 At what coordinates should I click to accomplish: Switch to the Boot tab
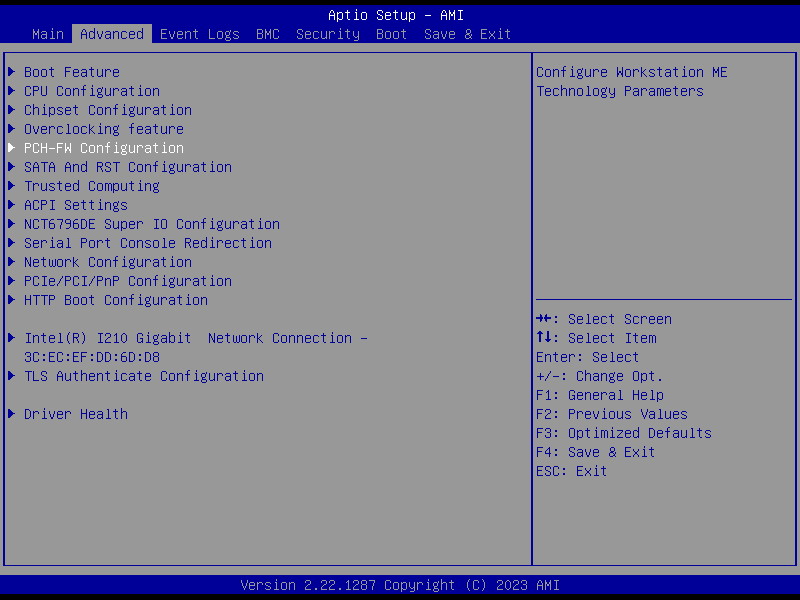click(x=391, y=34)
